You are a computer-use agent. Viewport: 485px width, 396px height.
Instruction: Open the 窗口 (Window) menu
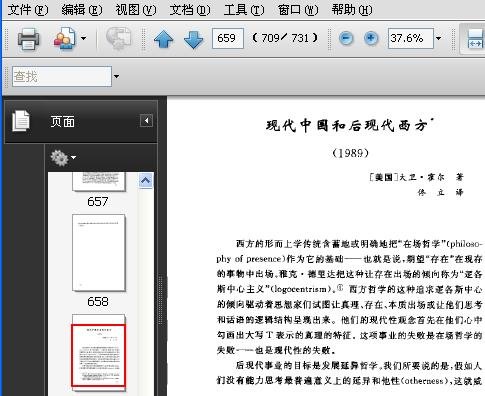click(298, 10)
